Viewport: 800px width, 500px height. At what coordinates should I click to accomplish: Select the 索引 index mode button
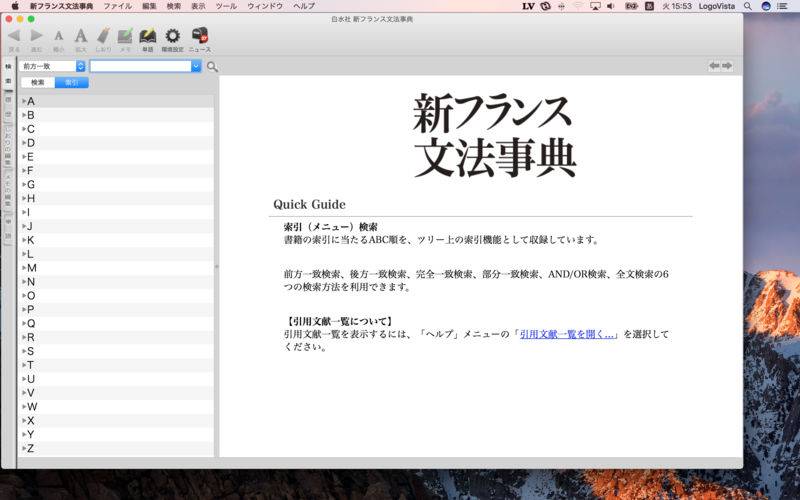[71, 83]
